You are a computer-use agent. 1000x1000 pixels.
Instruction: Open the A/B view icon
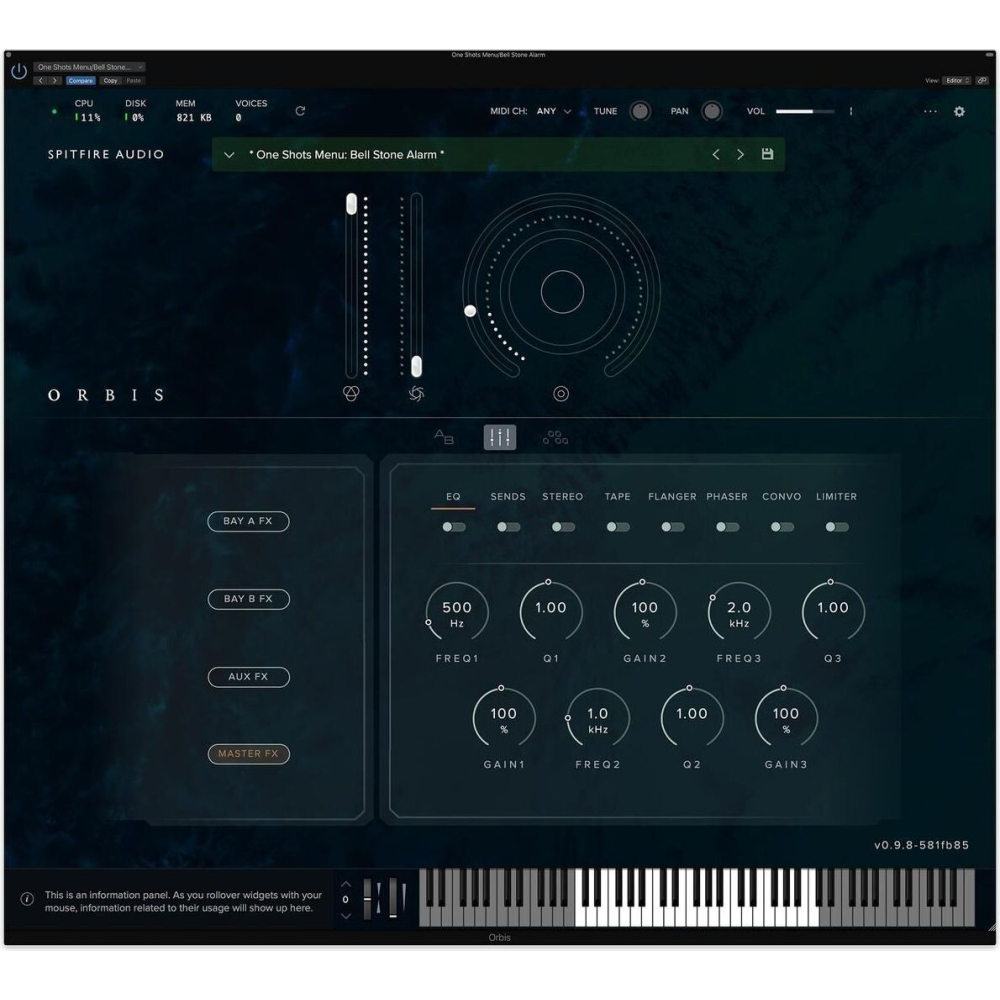pyautogui.click(x=444, y=437)
